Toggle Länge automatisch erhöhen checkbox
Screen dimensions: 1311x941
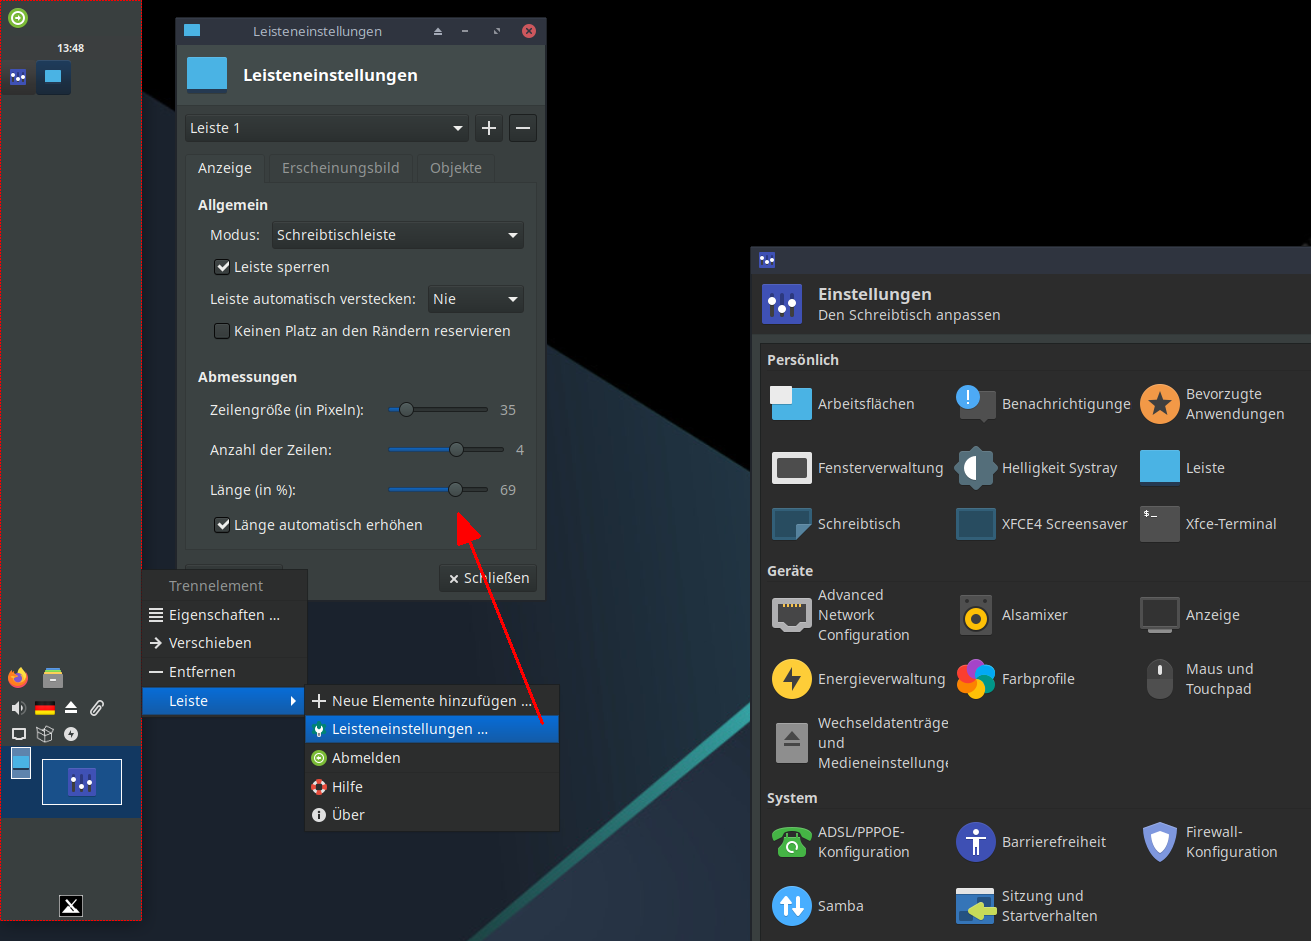pos(223,525)
